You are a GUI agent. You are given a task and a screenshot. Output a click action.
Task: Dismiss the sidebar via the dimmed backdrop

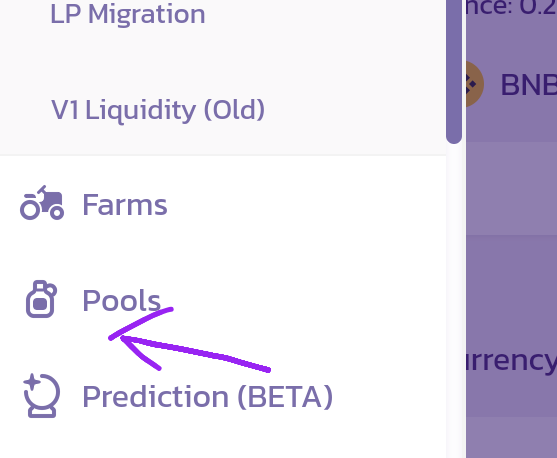point(511,284)
